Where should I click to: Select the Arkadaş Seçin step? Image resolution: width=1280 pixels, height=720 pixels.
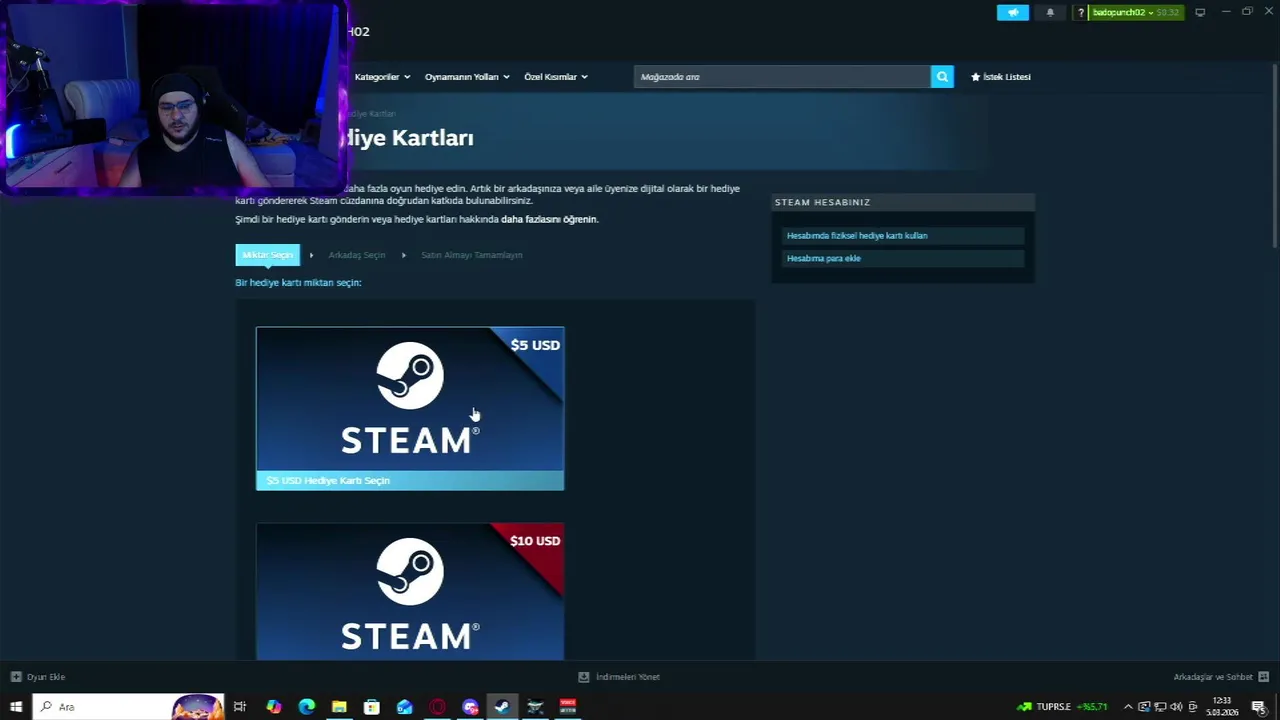point(357,255)
